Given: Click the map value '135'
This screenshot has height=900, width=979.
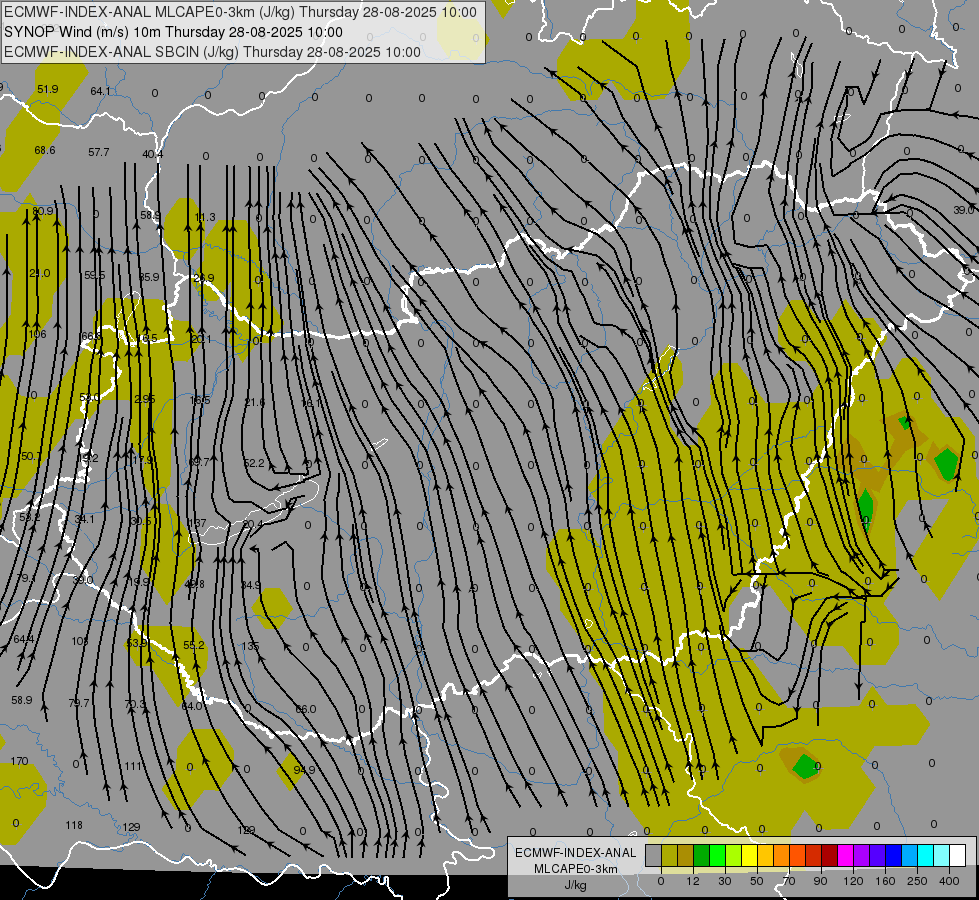Looking at the screenshot, I should [x=250, y=646].
